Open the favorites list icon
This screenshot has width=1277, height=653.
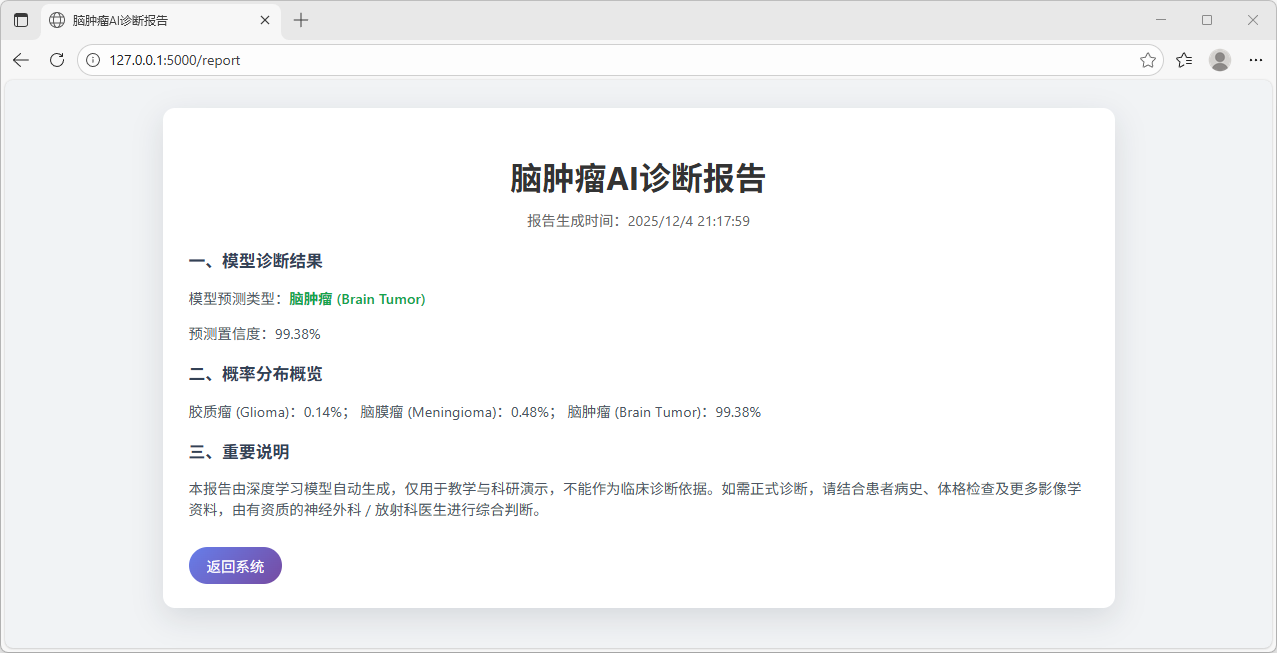coord(1184,60)
